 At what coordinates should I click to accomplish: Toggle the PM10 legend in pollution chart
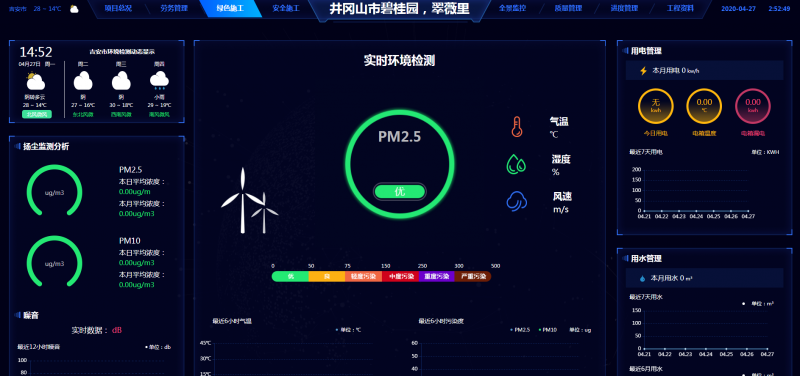[547, 330]
